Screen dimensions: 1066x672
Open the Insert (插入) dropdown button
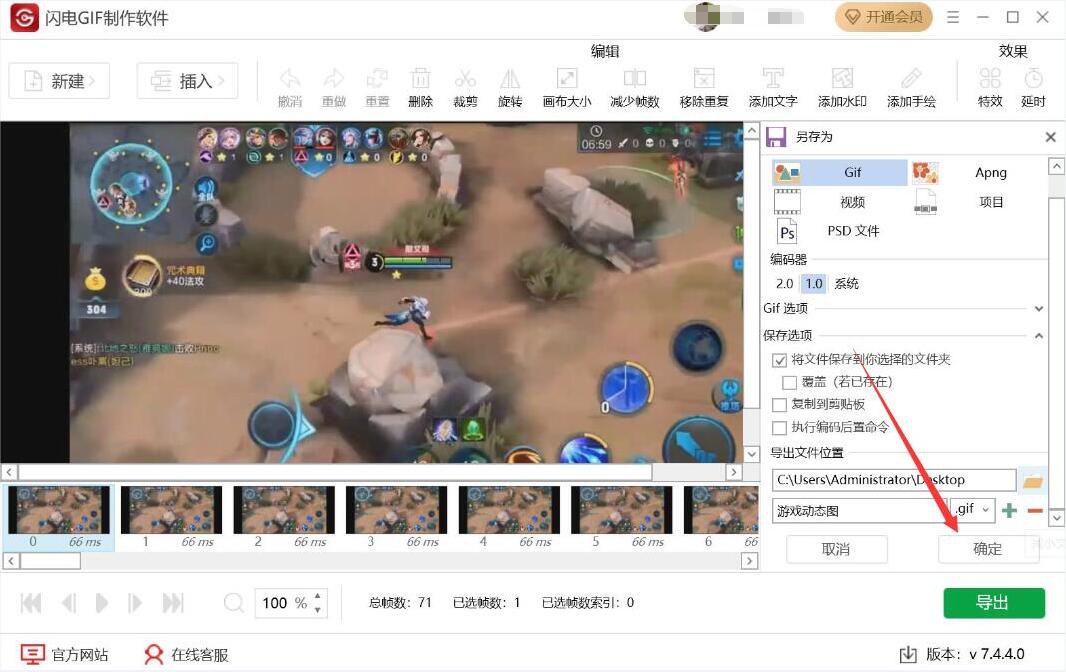(x=188, y=81)
